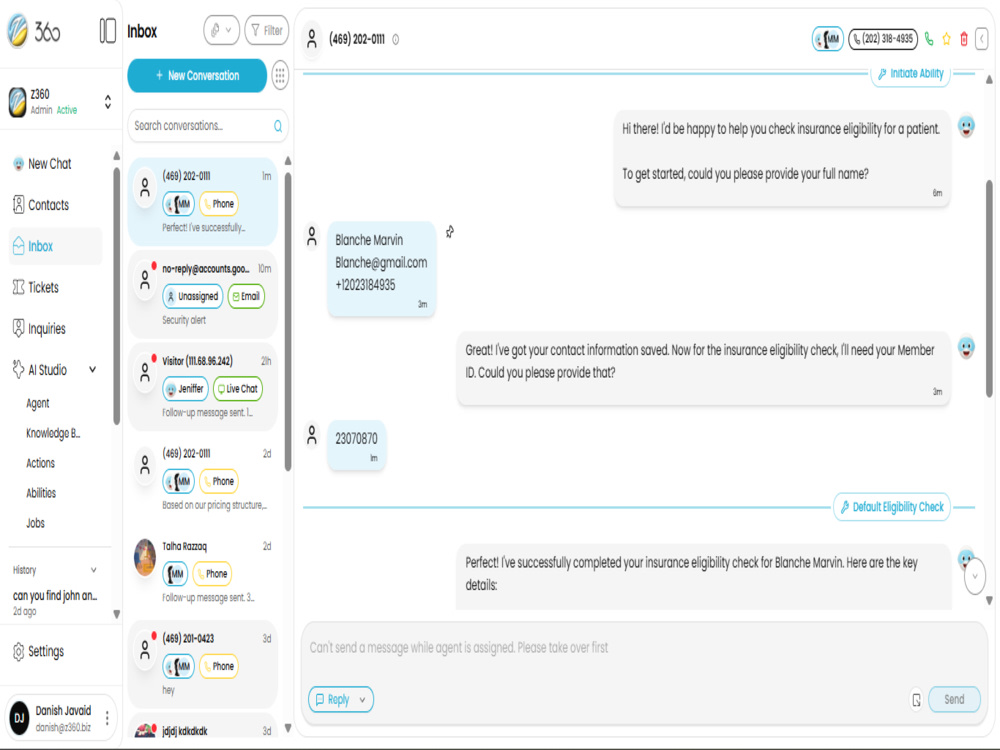
Task: Click contact icon beside 23070870 message
Action: click(312, 435)
